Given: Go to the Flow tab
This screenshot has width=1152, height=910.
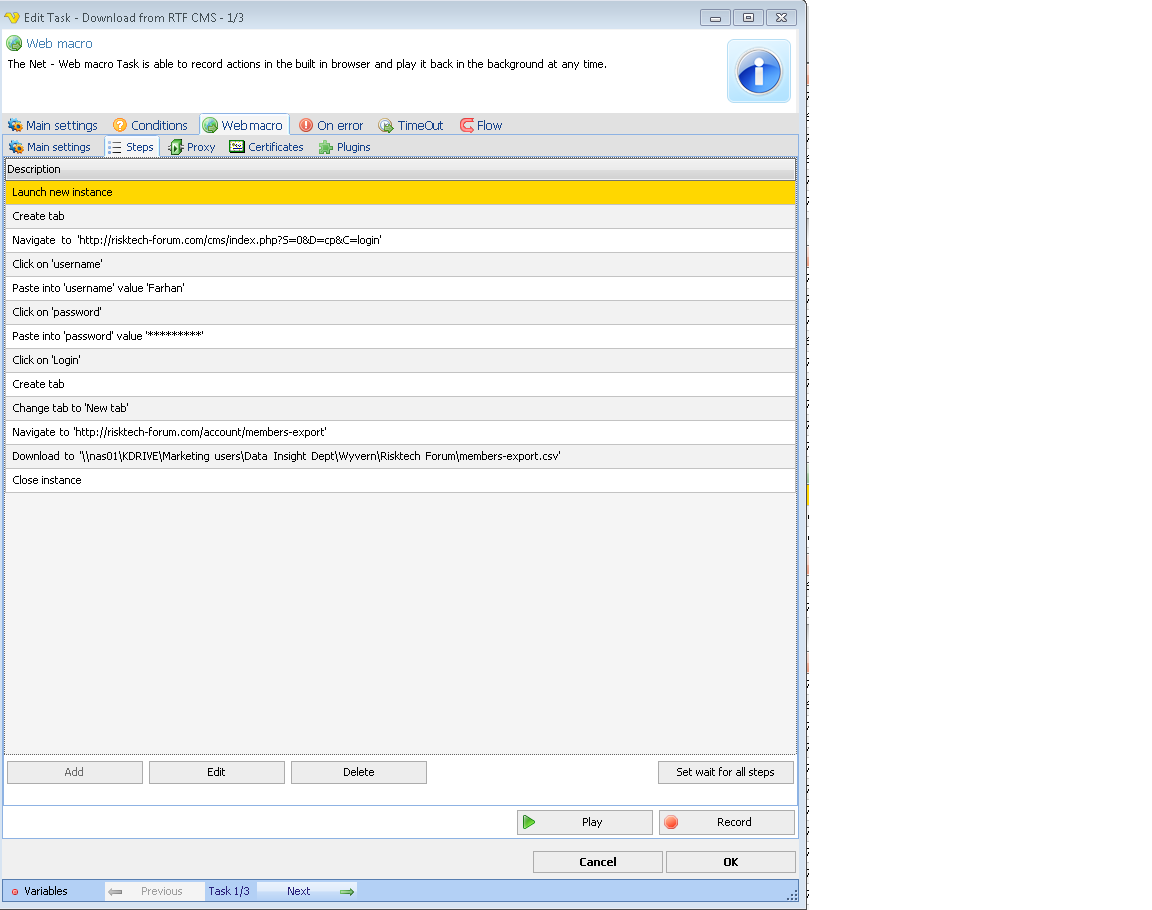Looking at the screenshot, I should point(481,125).
